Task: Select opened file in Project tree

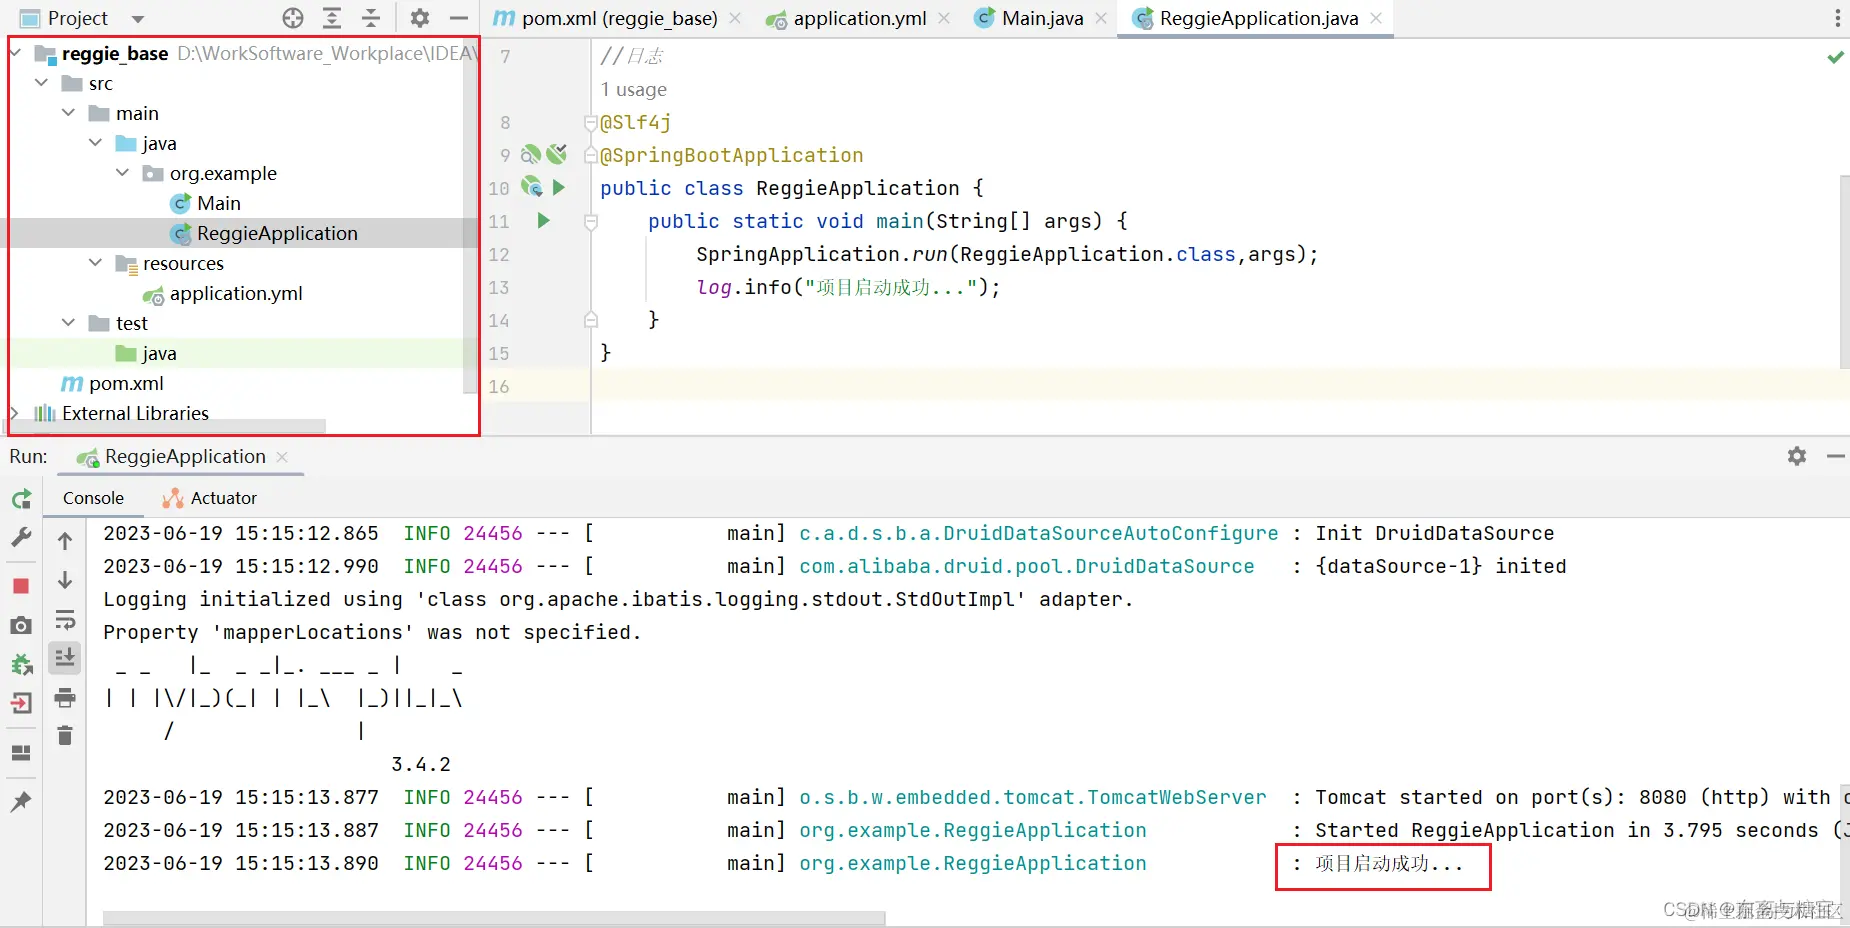Action: tap(292, 18)
